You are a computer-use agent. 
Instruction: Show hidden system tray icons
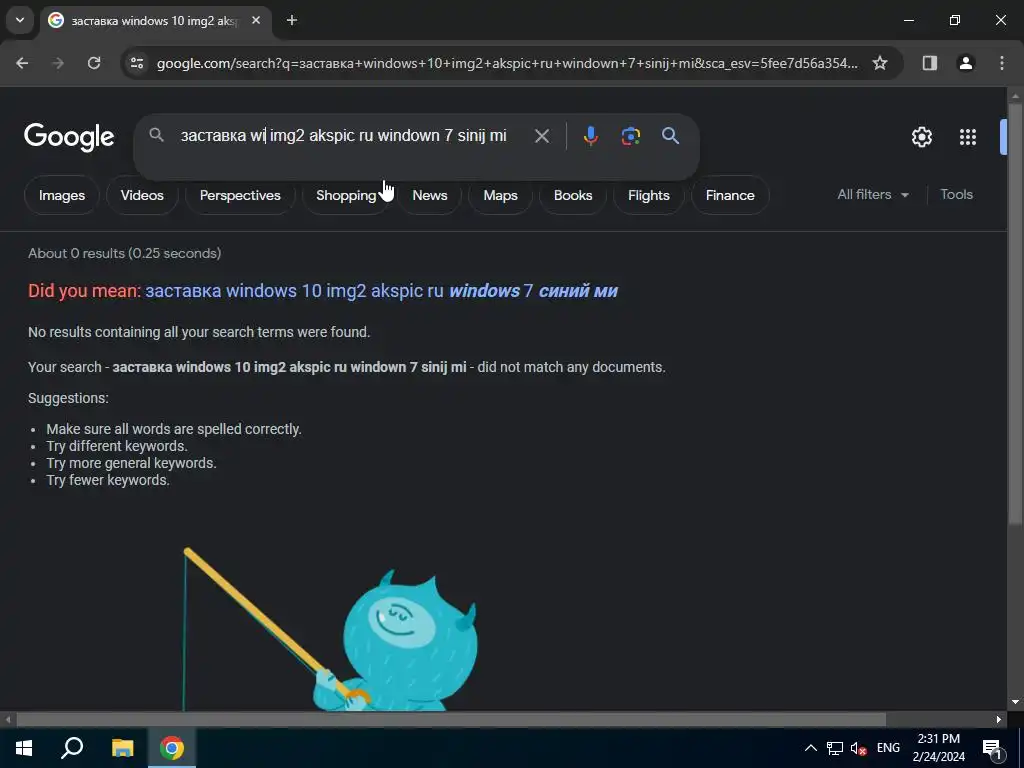(810, 748)
